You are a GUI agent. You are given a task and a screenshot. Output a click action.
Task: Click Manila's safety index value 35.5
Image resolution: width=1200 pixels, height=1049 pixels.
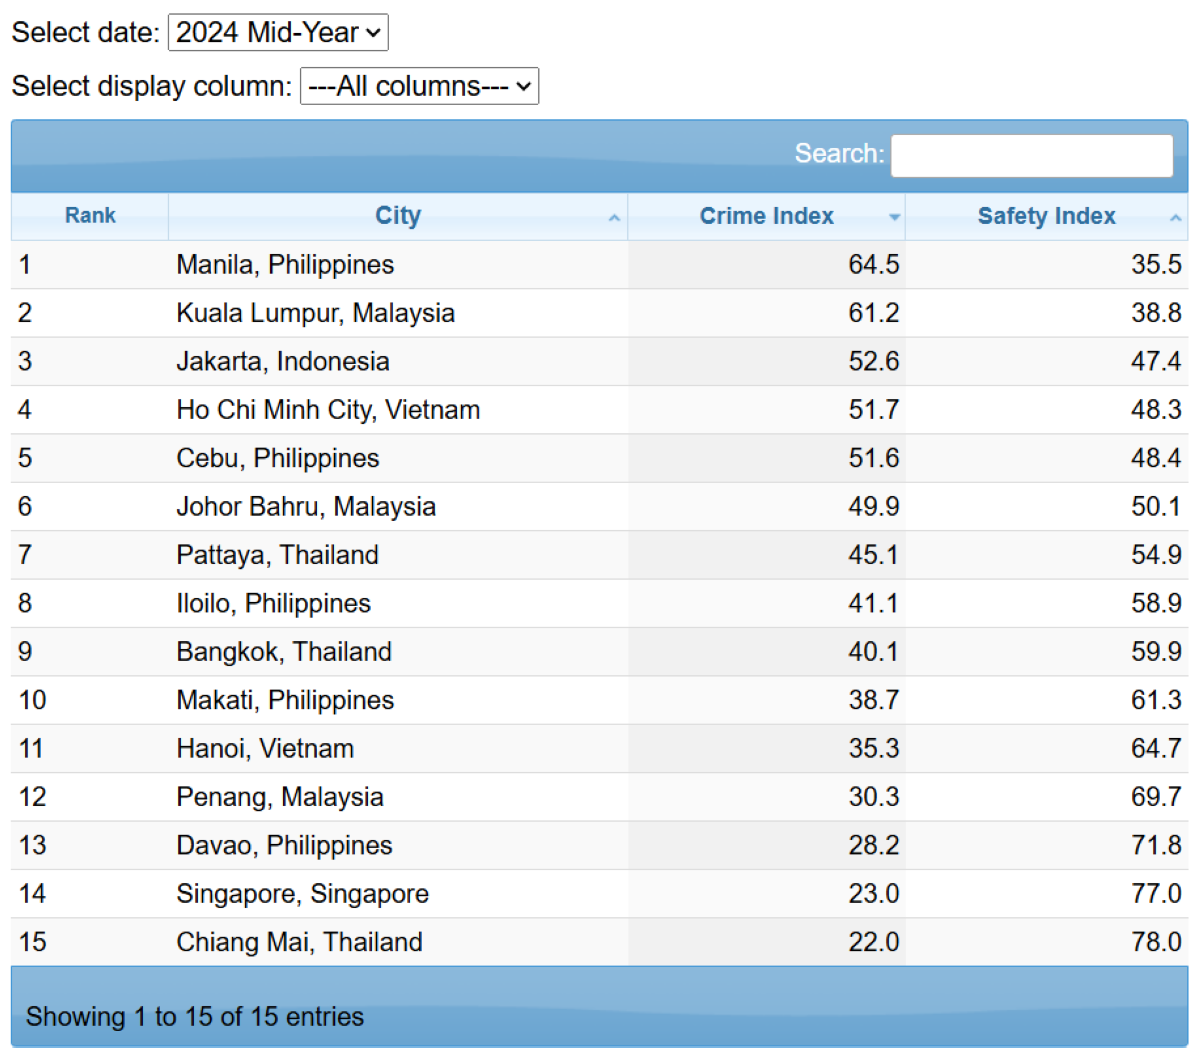(x=1156, y=265)
